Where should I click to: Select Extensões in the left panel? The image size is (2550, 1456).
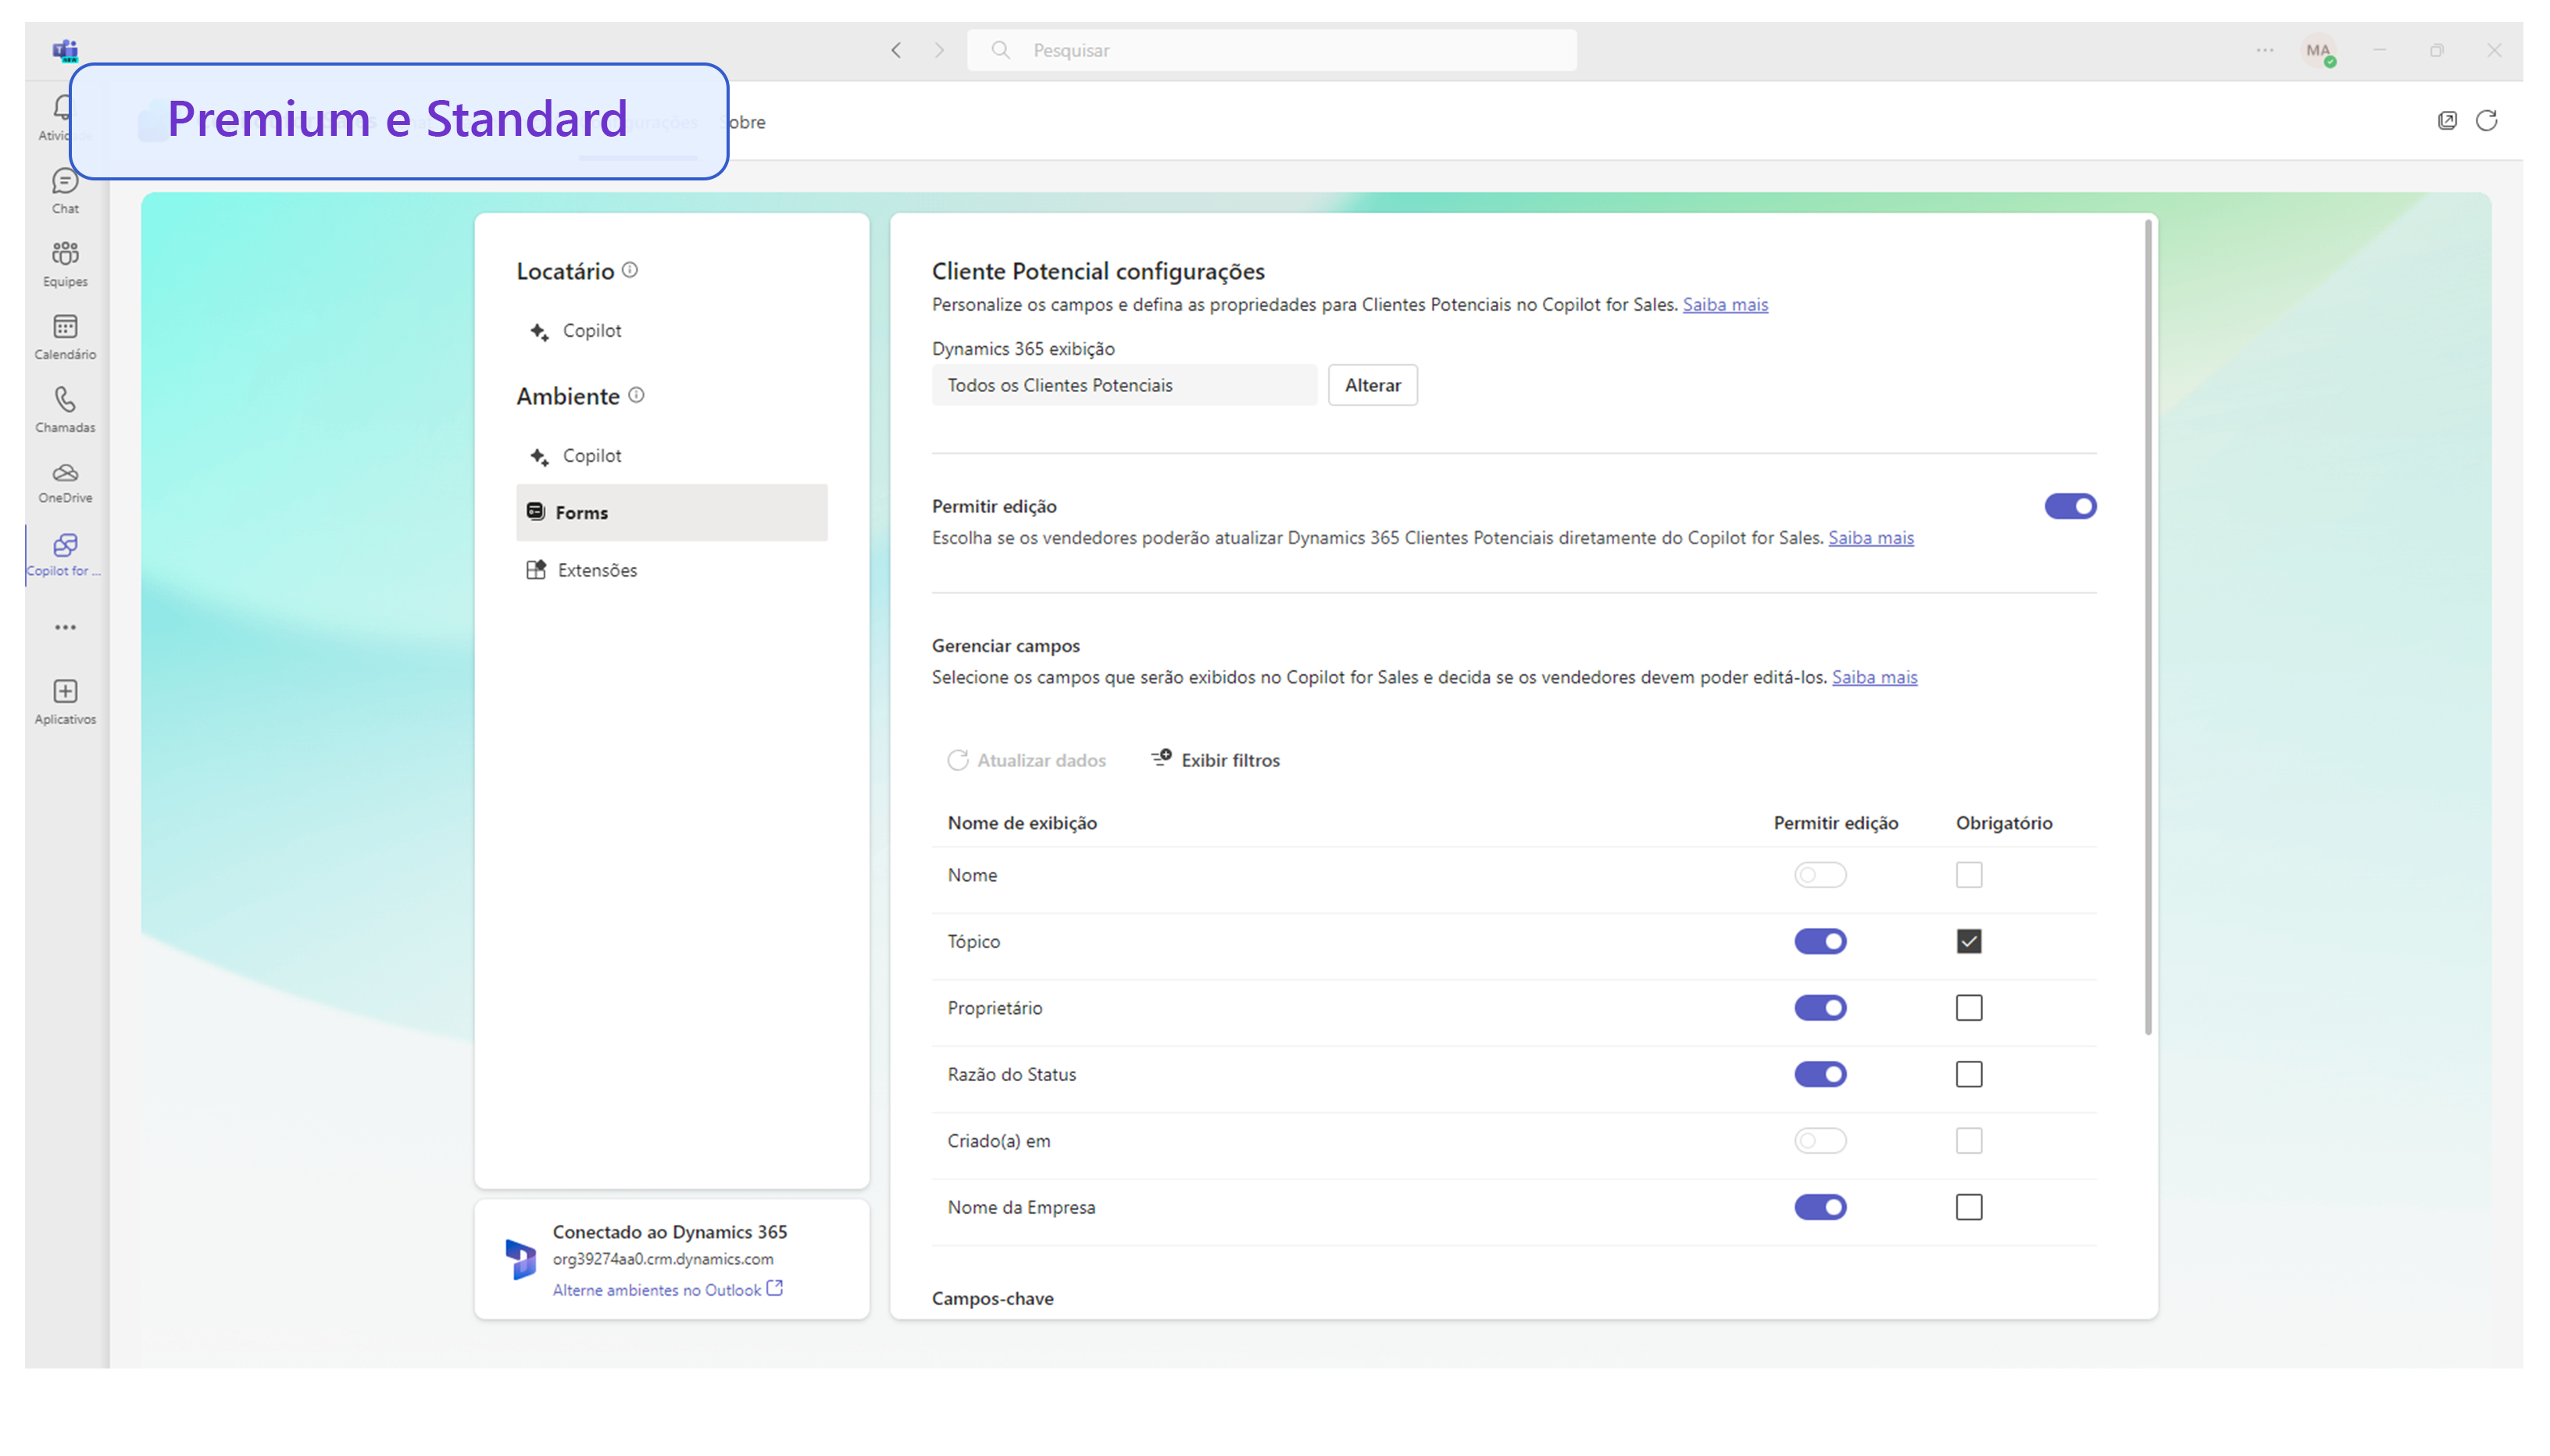point(596,569)
